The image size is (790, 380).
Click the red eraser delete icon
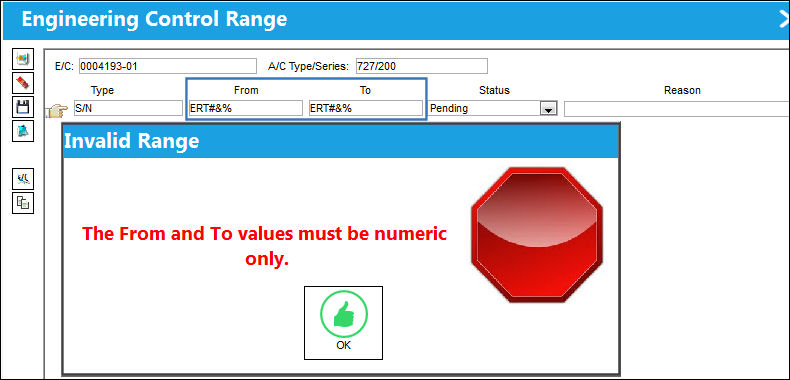click(x=23, y=83)
